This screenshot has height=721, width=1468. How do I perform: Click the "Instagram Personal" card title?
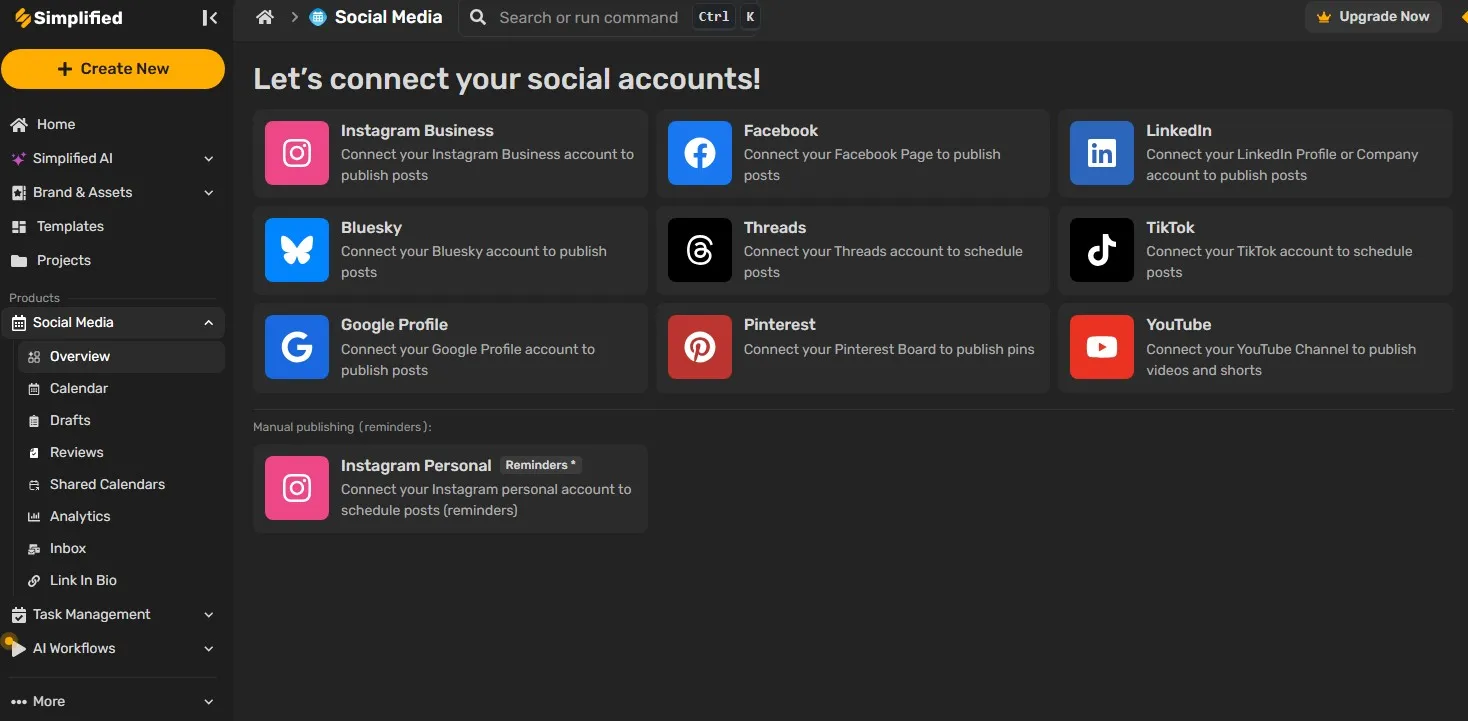(416, 465)
